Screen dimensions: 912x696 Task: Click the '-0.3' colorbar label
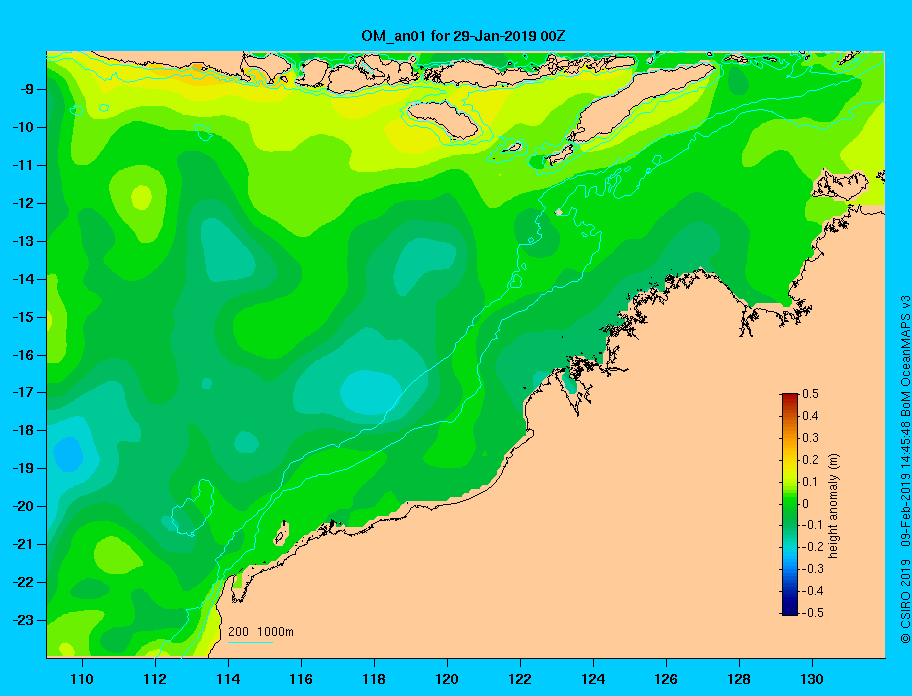click(x=813, y=569)
